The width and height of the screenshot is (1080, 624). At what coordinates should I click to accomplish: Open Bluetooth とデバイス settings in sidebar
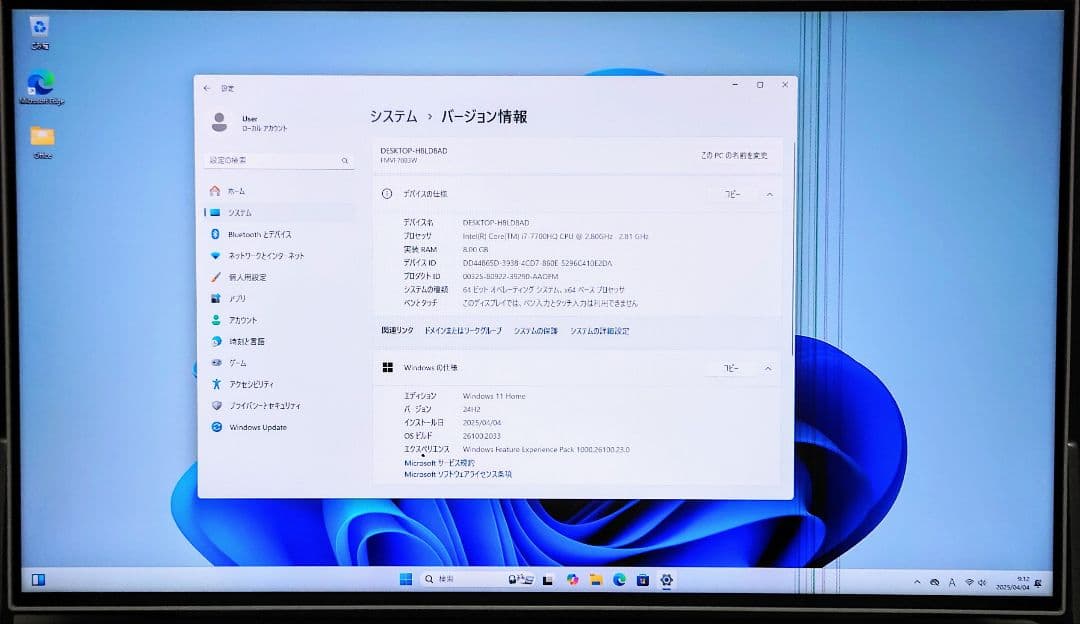[250, 233]
